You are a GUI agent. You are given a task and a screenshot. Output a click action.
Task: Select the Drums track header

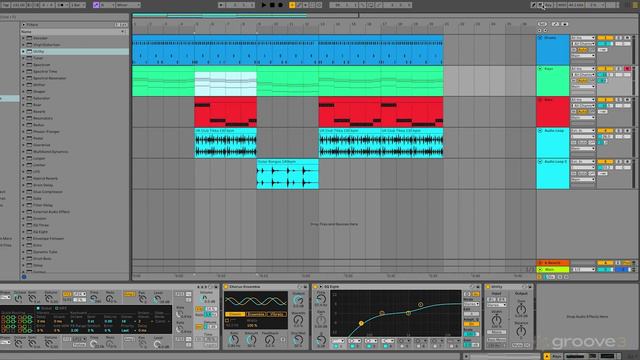[x=553, y=50]
